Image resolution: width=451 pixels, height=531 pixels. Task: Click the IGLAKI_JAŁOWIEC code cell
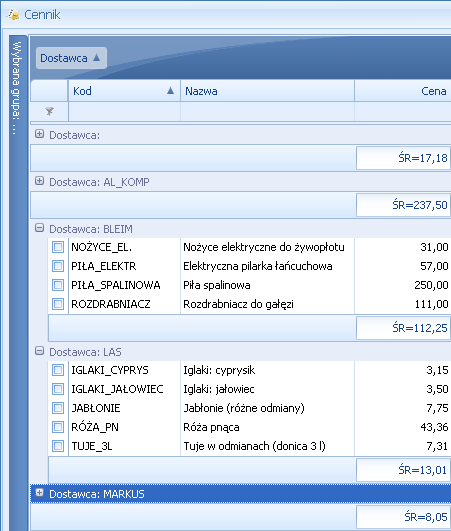[x=124, y=389]
